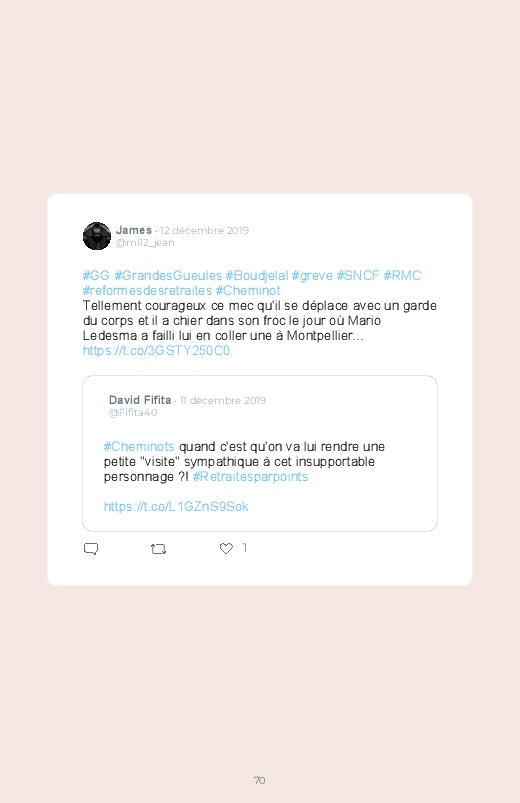520x803 pixels.
Task: Open the #GrandesGueules hashtag
Action: coord(168,276)
